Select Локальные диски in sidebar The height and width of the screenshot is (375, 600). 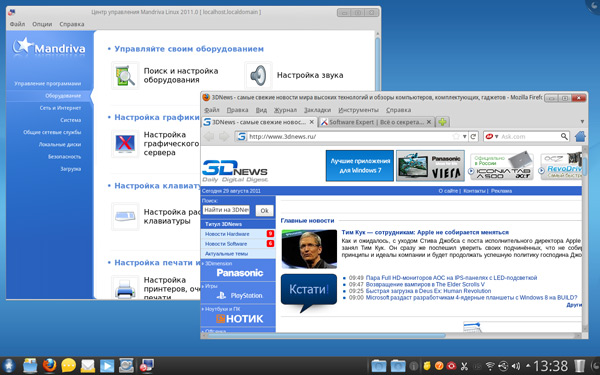pos(60,145)
